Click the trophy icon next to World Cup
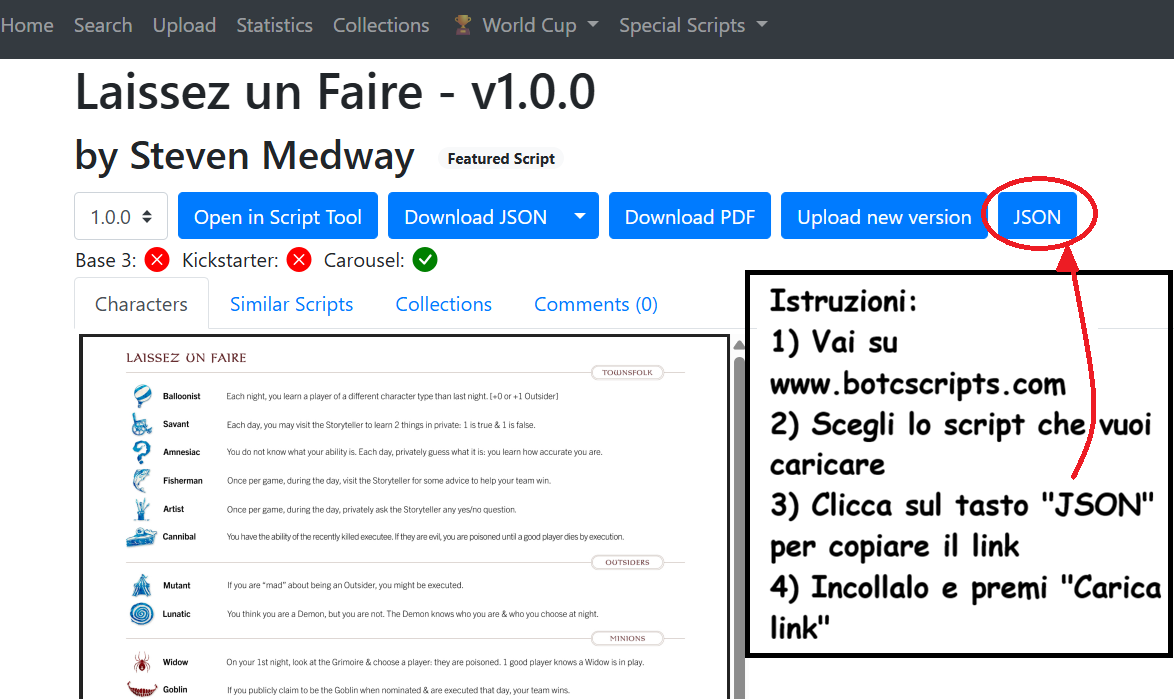1174x699 pixels. point(462,25)
